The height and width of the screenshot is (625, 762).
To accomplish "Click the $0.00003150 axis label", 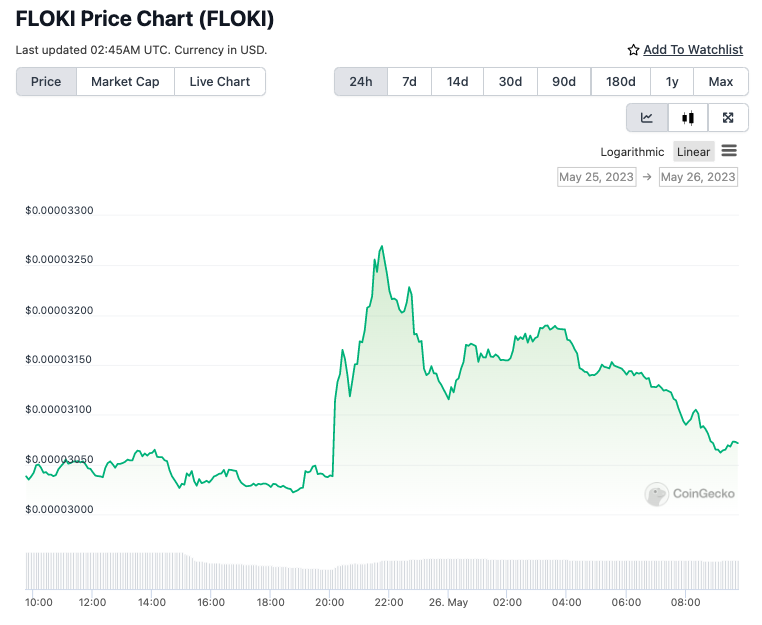I will (x=58, y=360).
